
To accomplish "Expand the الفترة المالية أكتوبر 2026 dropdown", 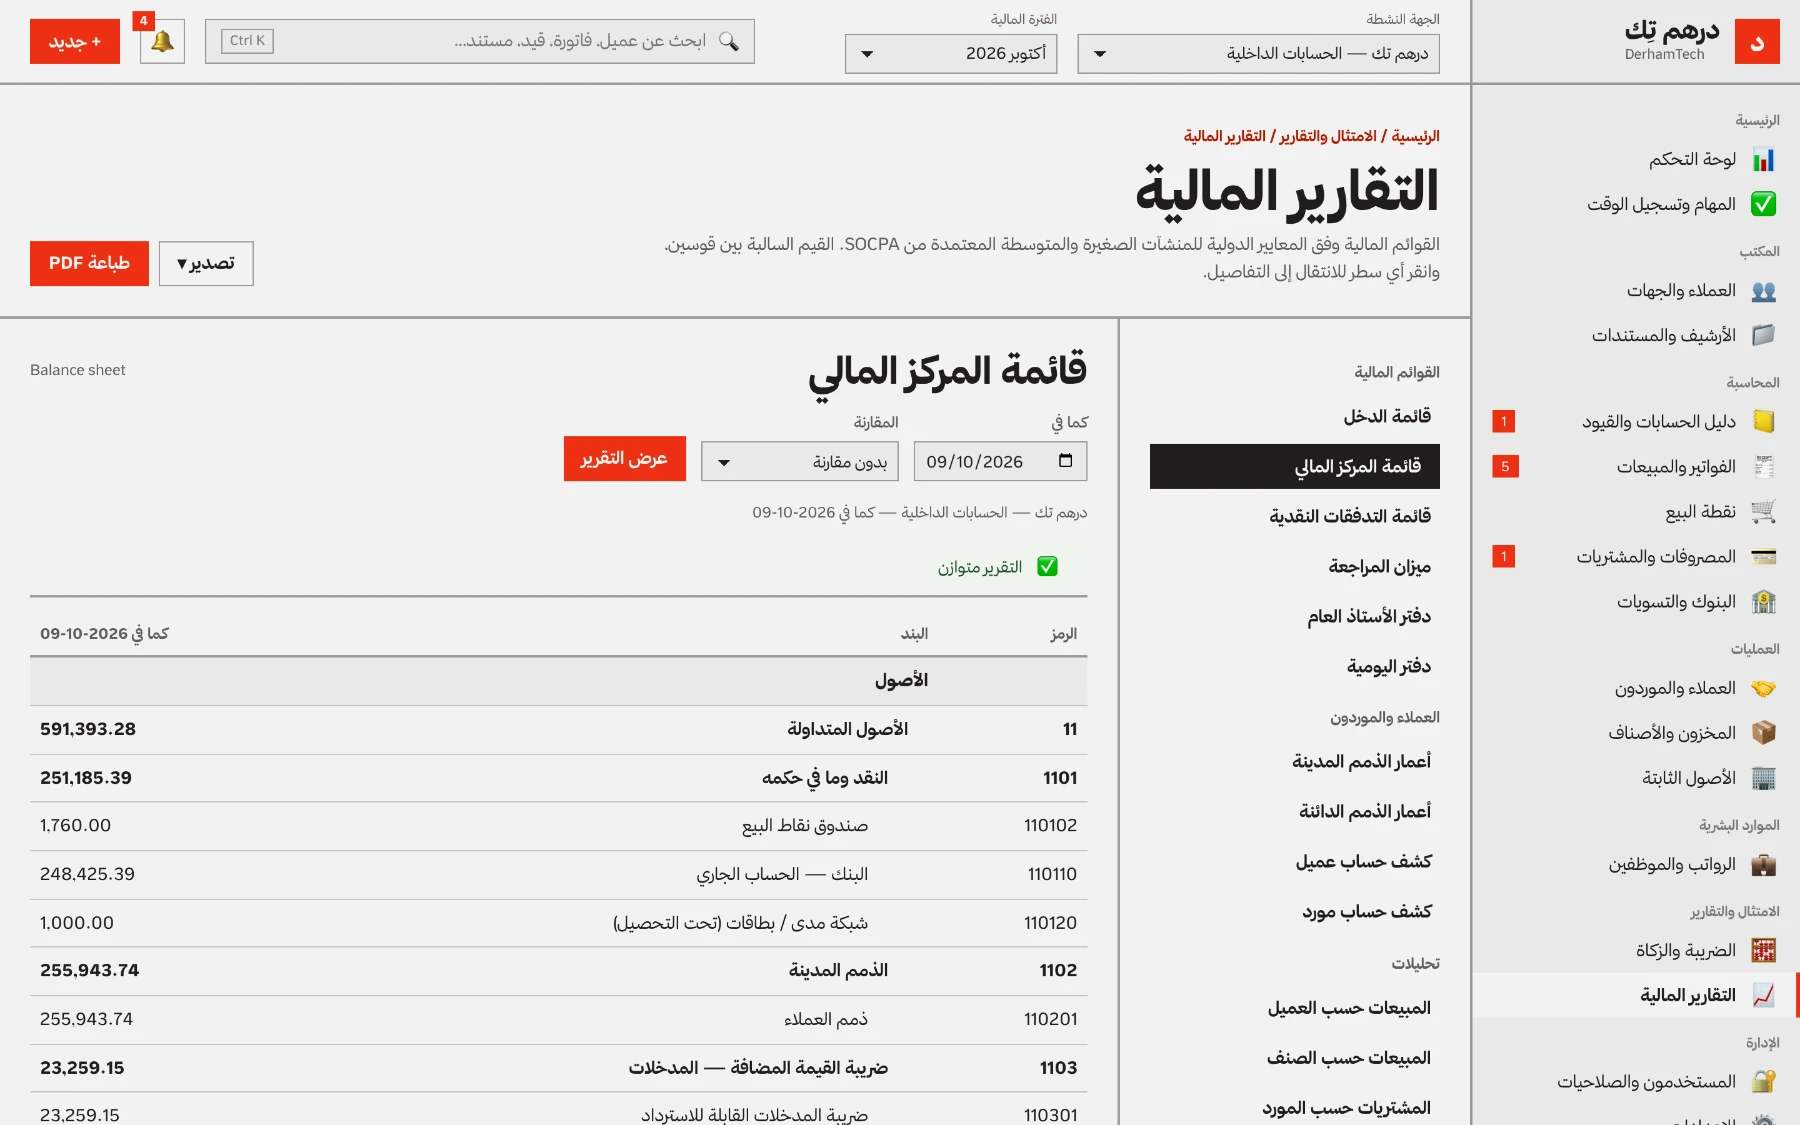I will pos(951,54).
